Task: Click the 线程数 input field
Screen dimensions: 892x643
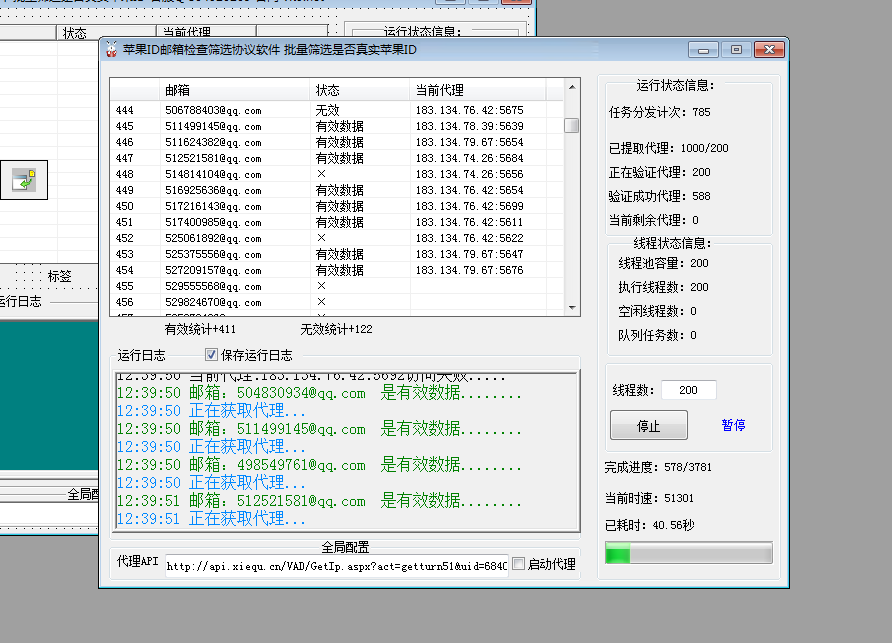Action: click(688, 391)
